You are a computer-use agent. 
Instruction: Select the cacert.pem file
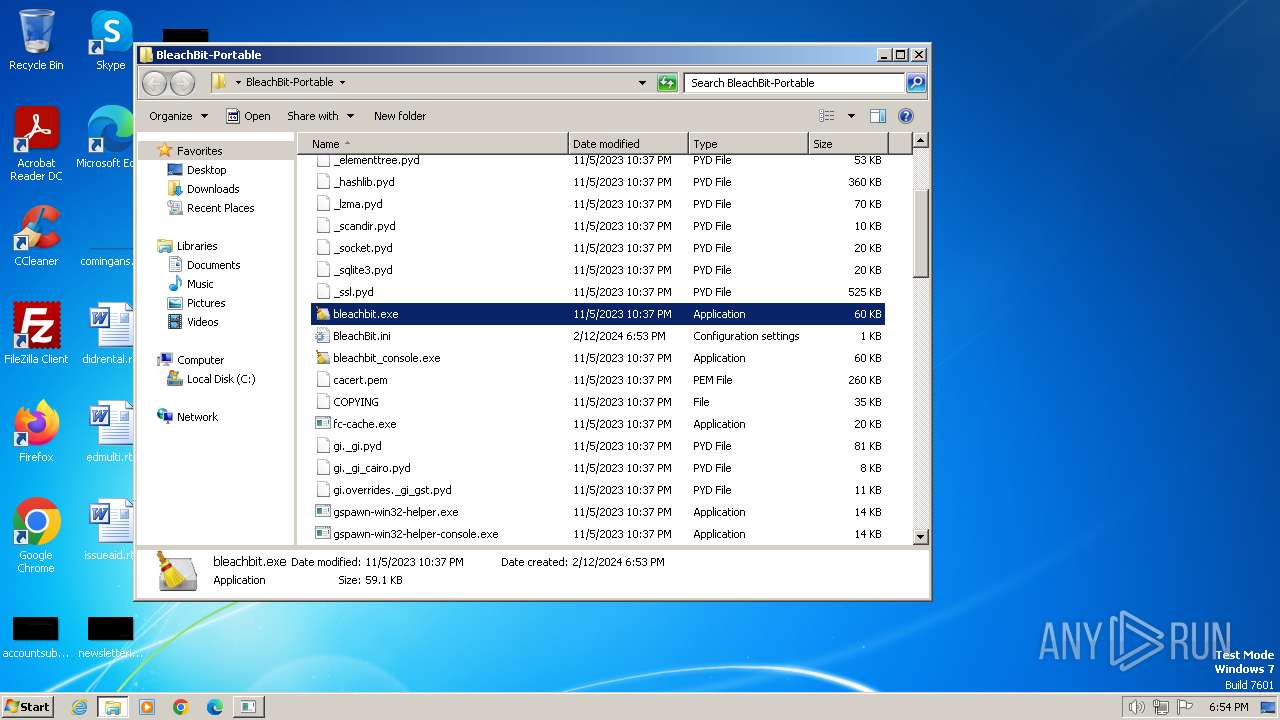360,380
